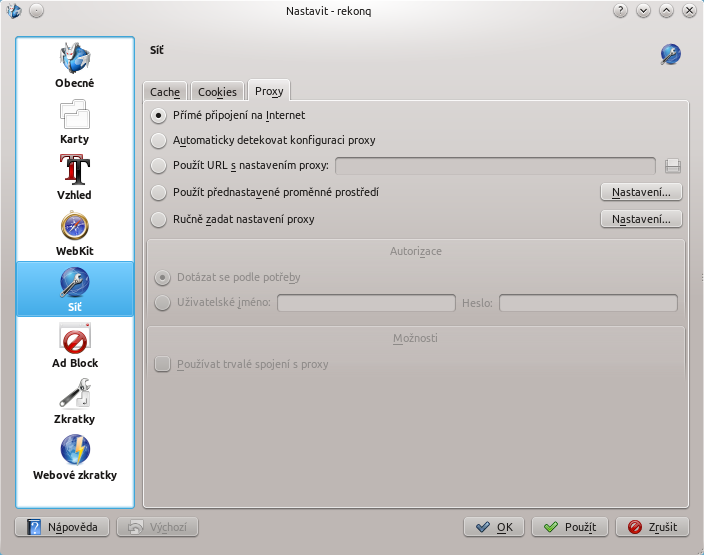Click the proxy configuration URL field
The height and width of the screenshot is (555, 704).
pos(495,166)
